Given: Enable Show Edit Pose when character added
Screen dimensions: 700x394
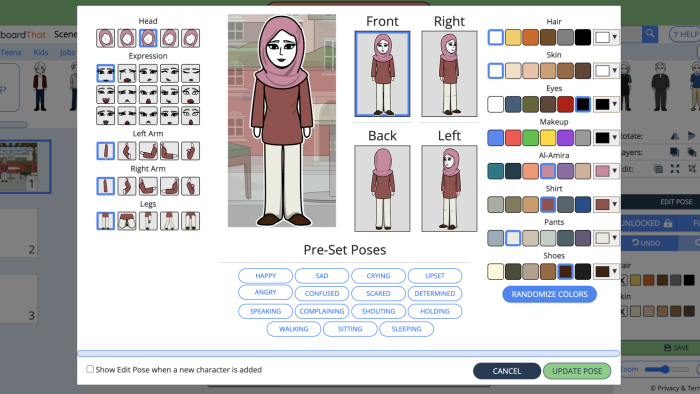Looking at the screenshot, I should click(x=90, y=369).
